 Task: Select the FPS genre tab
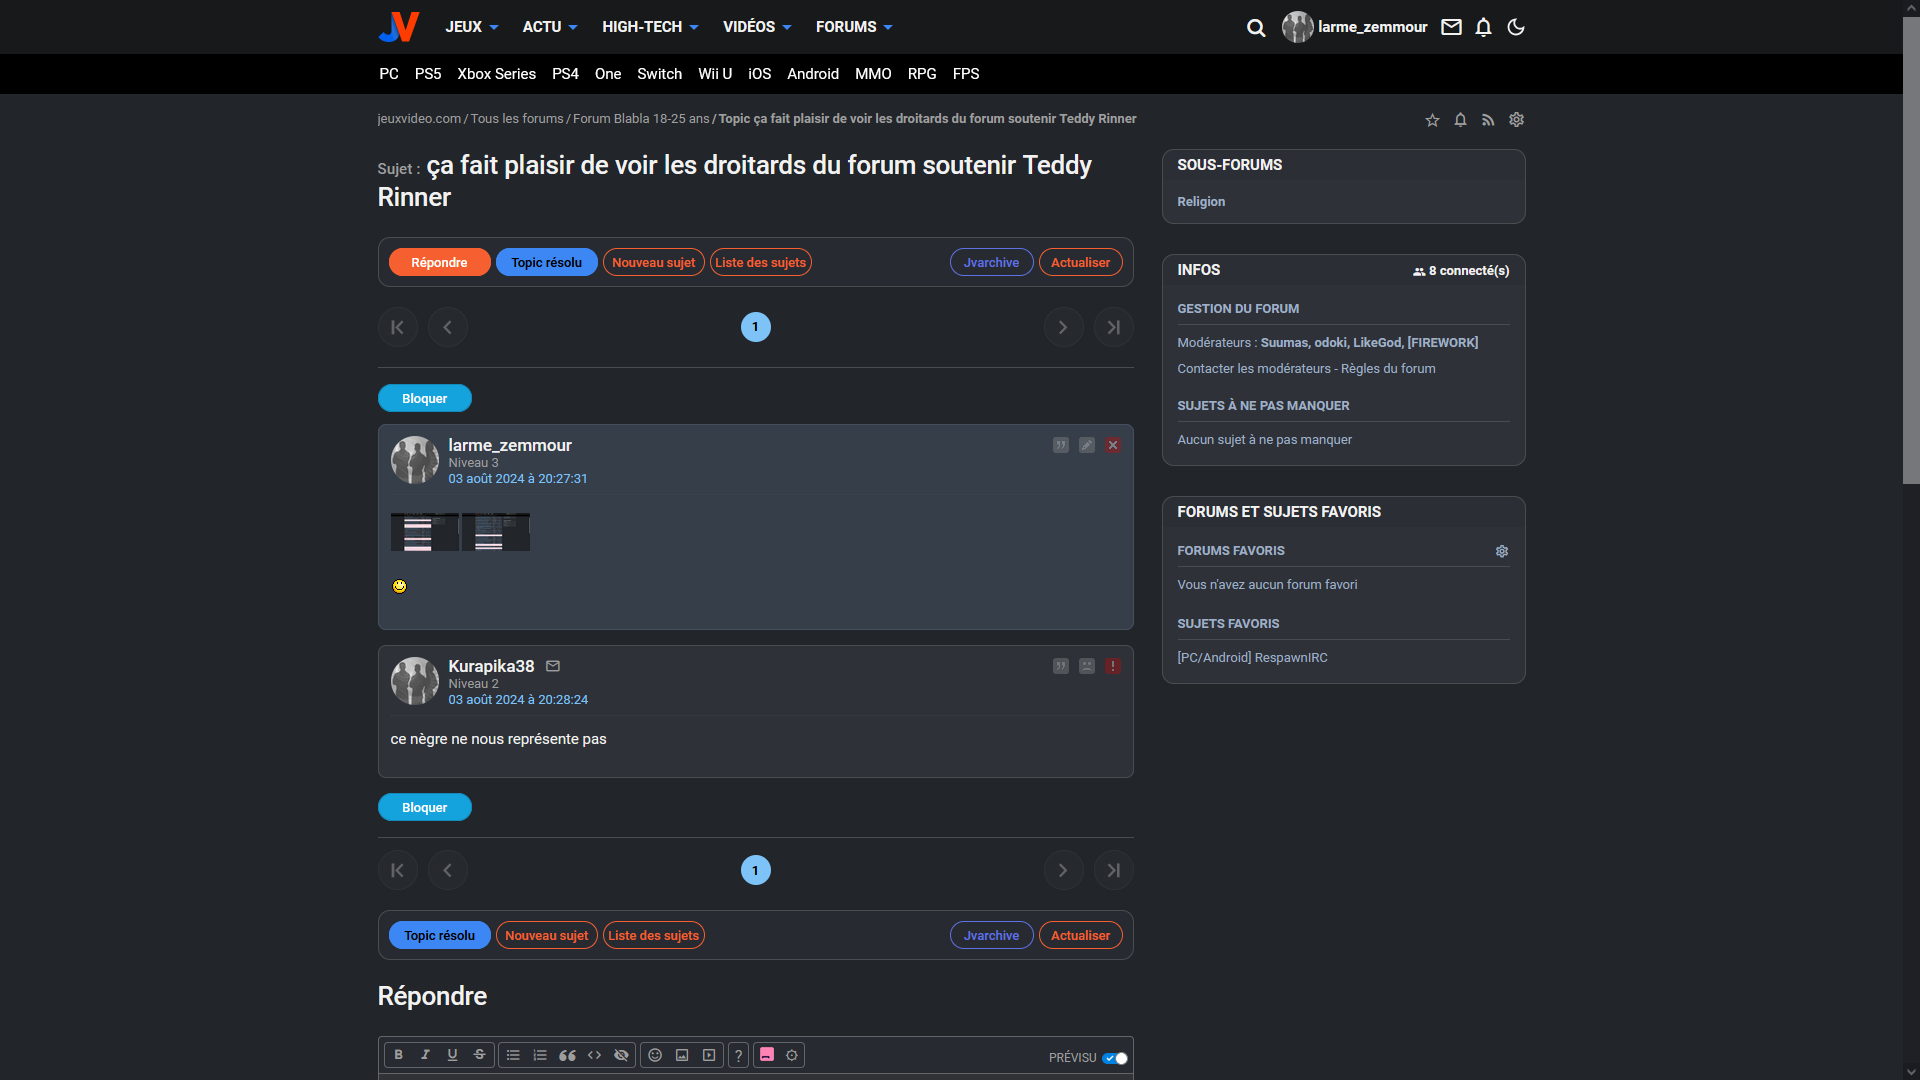tap(966, 74)
